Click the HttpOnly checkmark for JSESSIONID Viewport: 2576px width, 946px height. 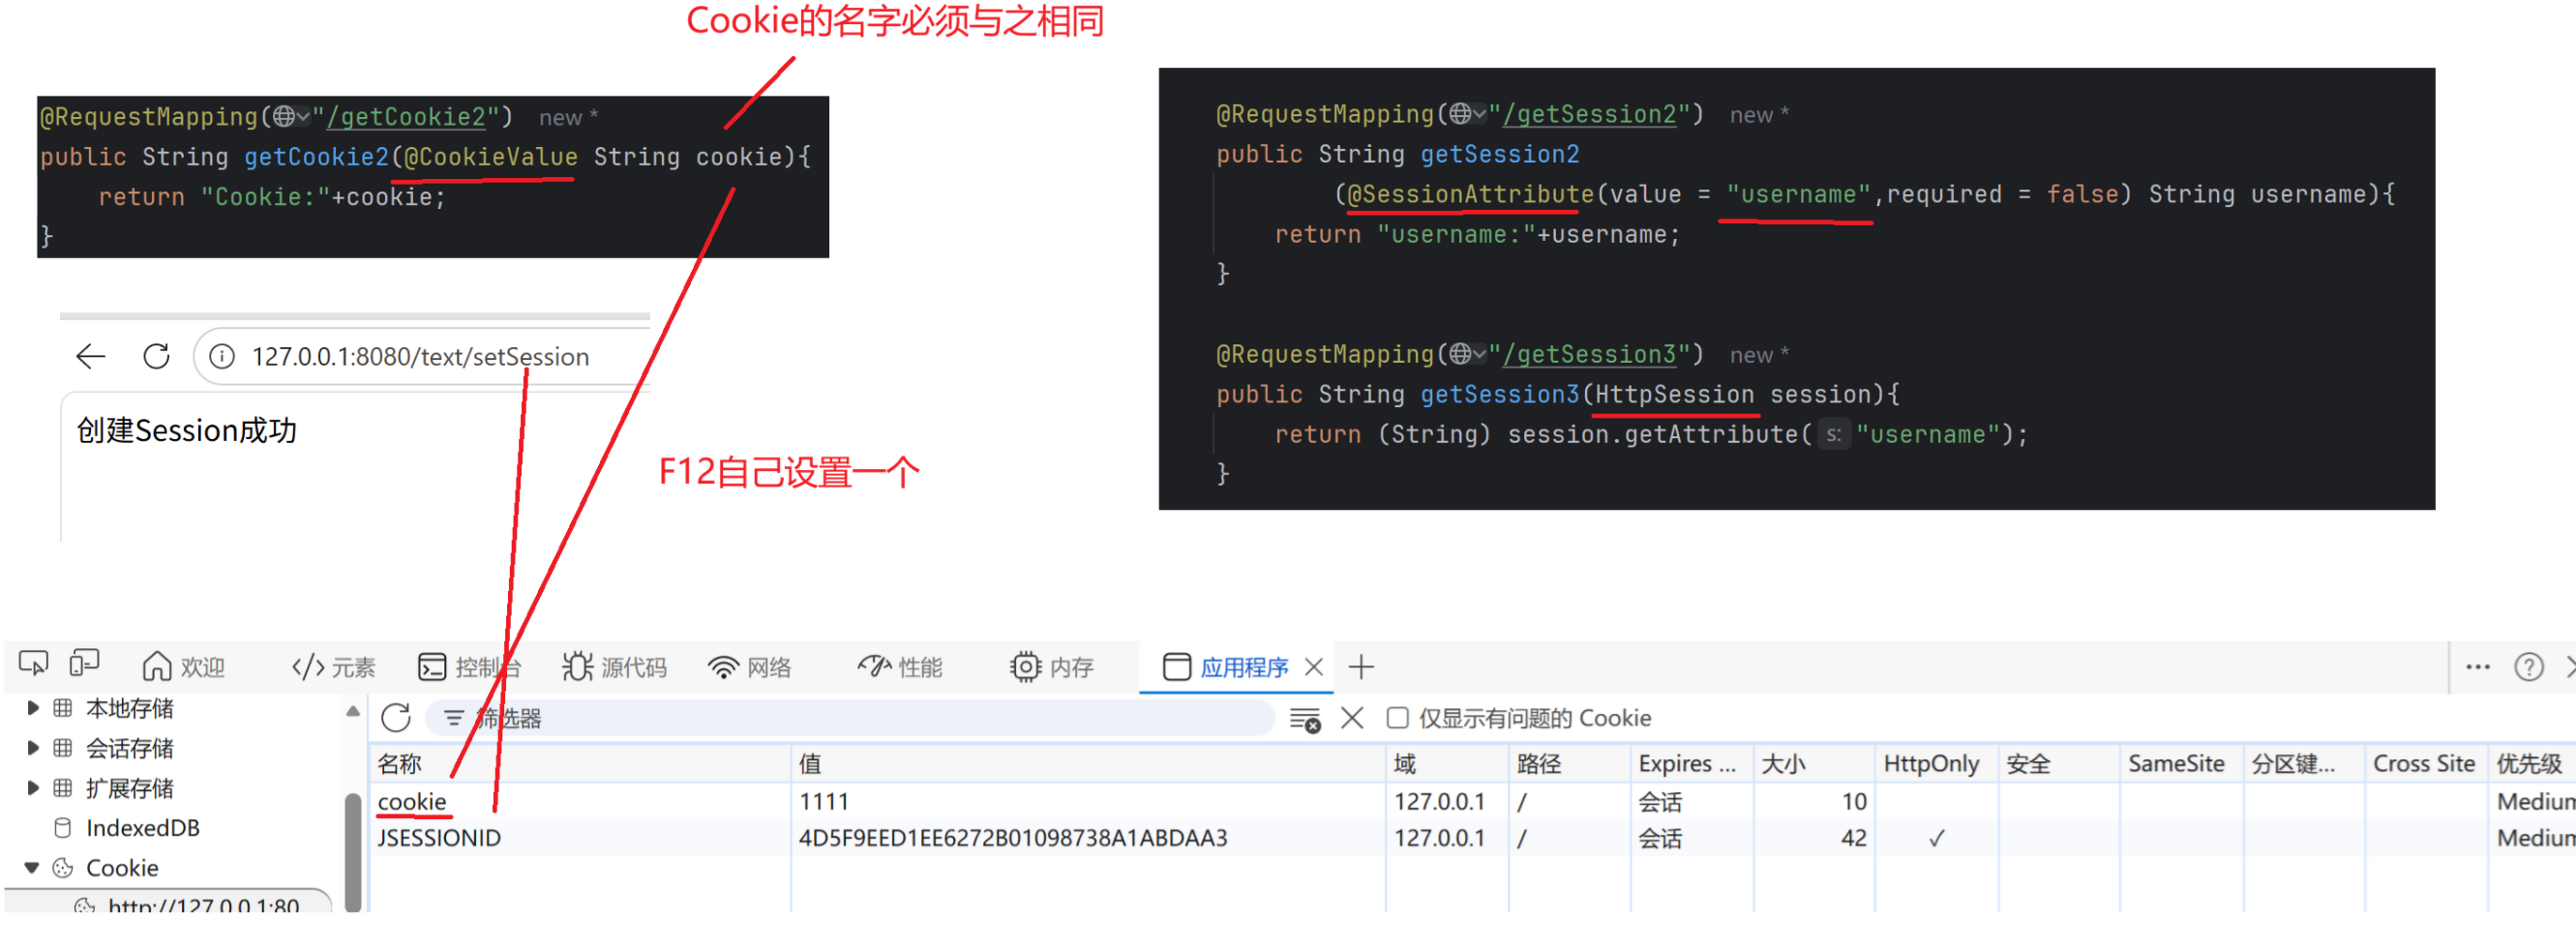tap(1936, 839)
